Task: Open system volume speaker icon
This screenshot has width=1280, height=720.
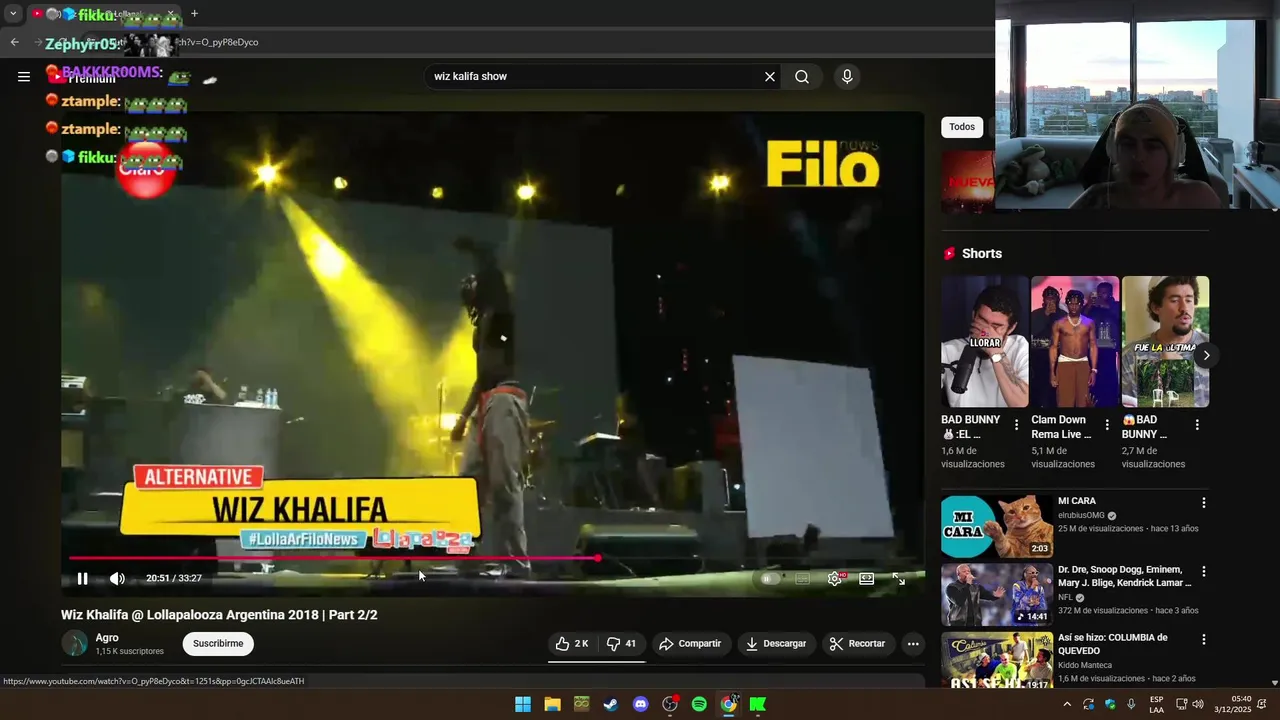Action: click(1198, 704)
